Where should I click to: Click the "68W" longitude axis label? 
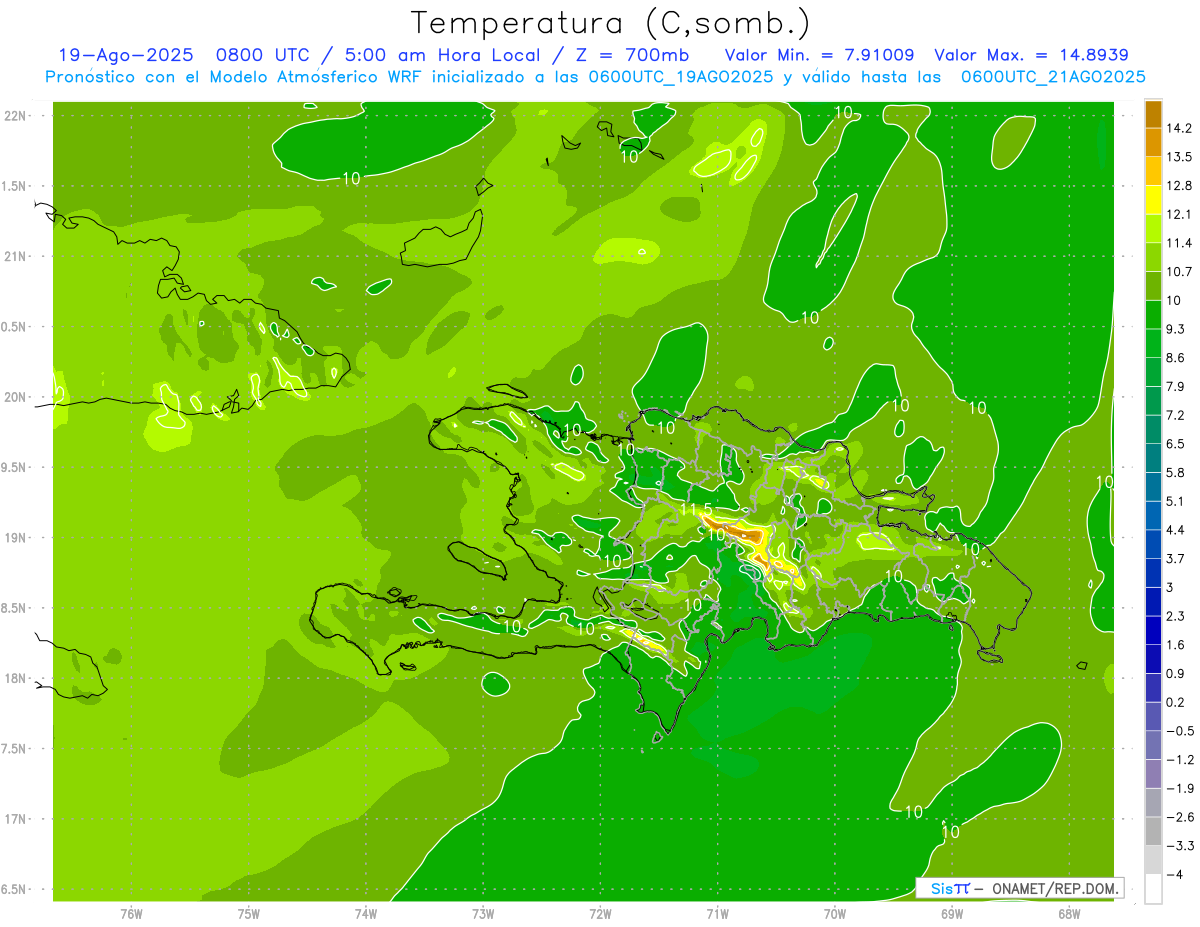pos(1068,913)
